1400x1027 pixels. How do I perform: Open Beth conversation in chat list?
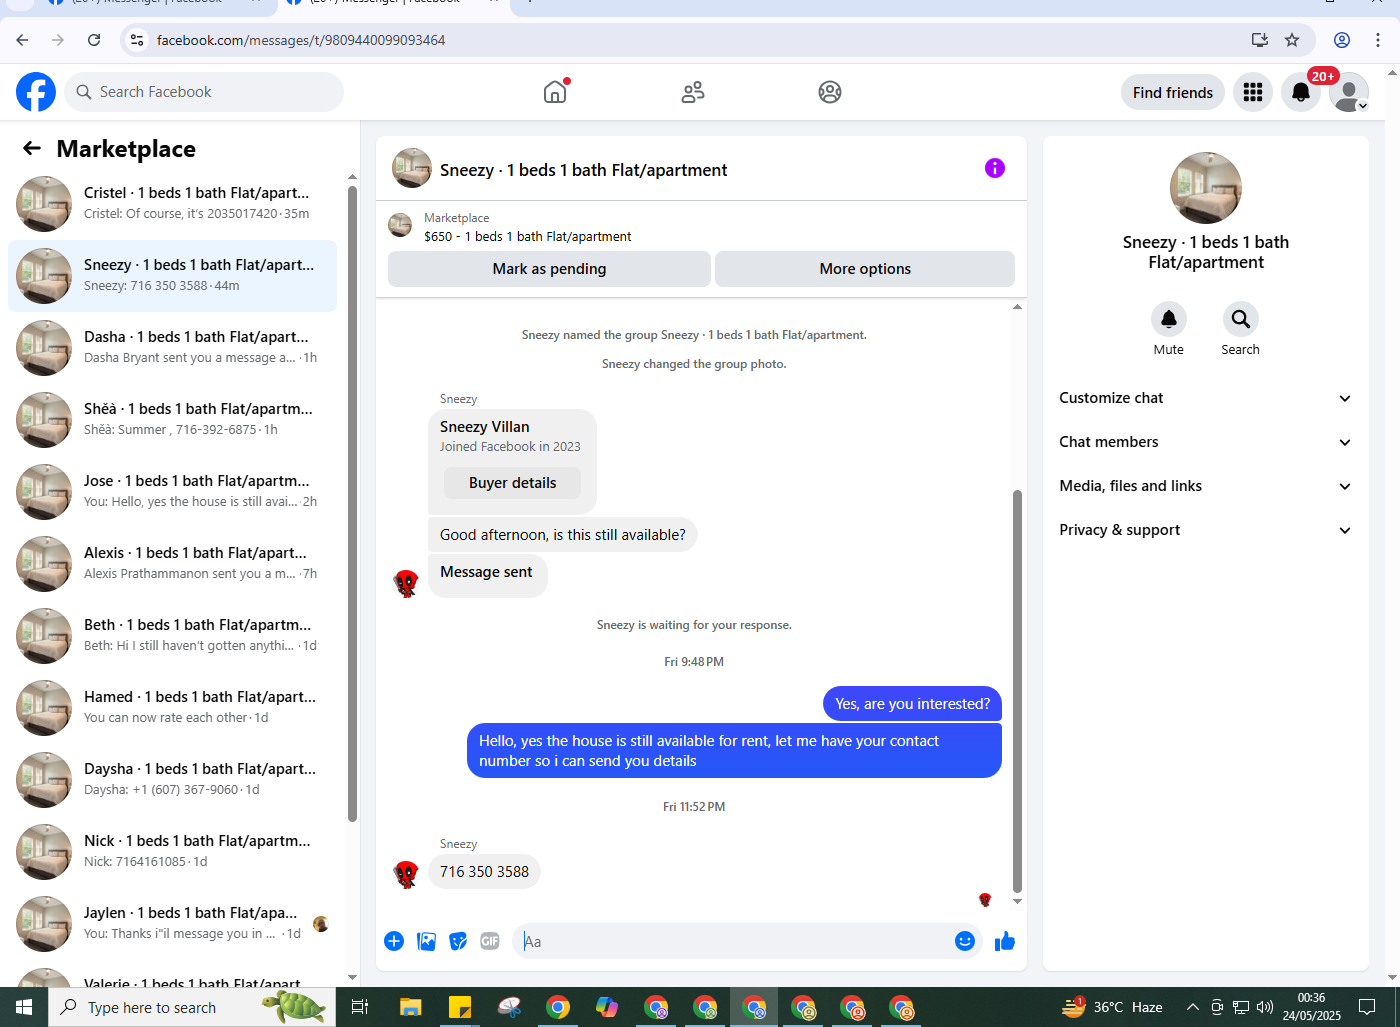pyautogui.click(x=172, y=636)
